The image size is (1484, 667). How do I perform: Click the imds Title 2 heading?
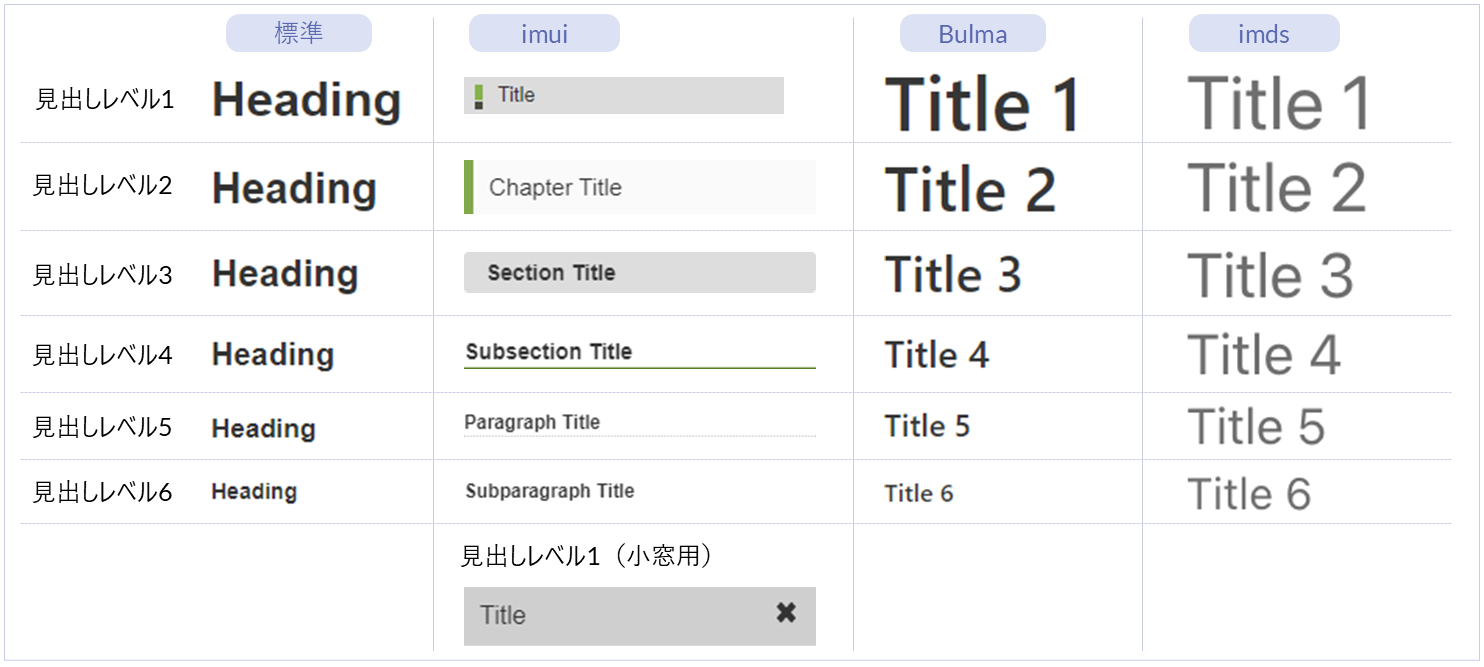point(1276,188)
